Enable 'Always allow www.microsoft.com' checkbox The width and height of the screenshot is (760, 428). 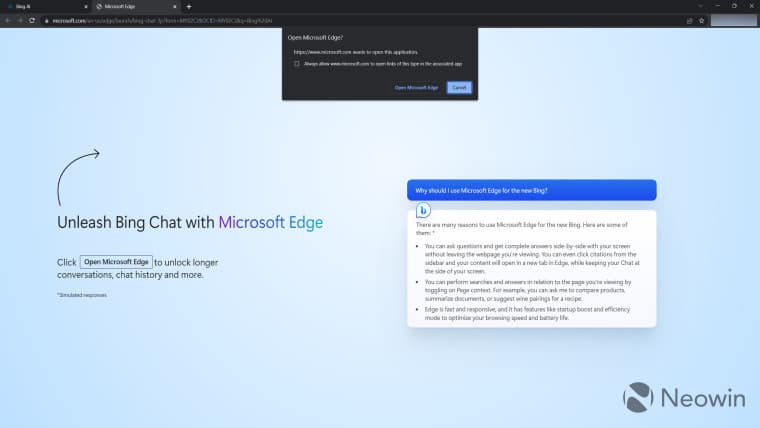click(297, 63)
